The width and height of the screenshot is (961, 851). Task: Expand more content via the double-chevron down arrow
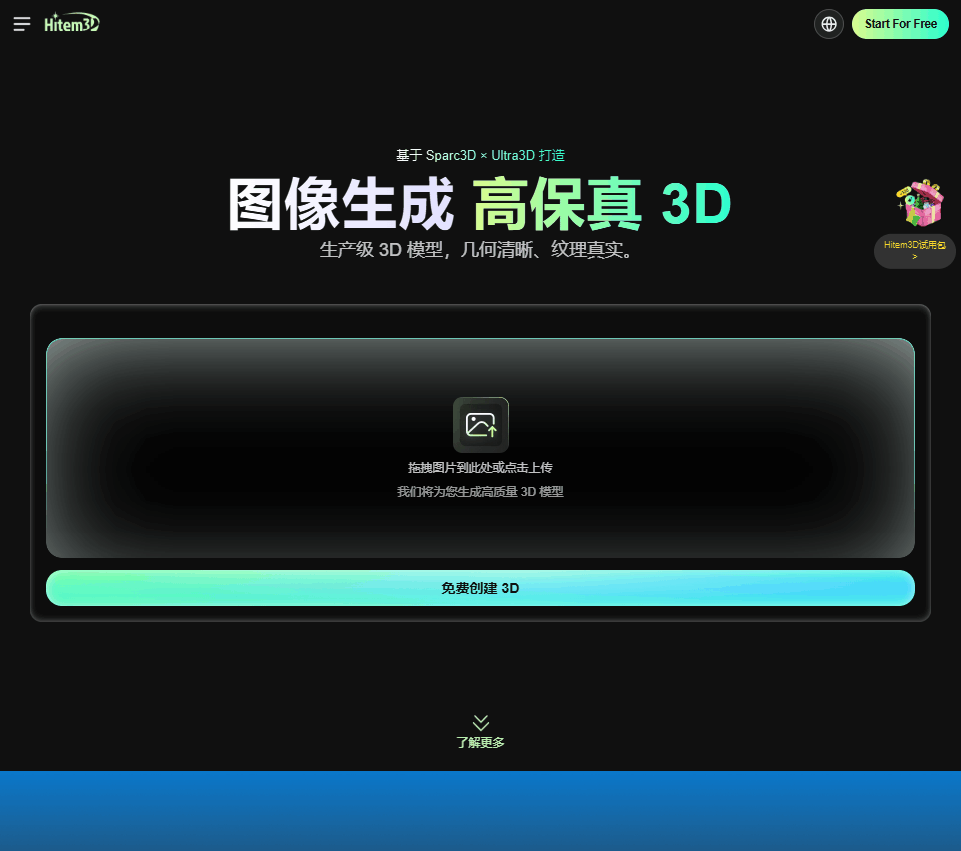pyautogui.click(x=480, y=722)
